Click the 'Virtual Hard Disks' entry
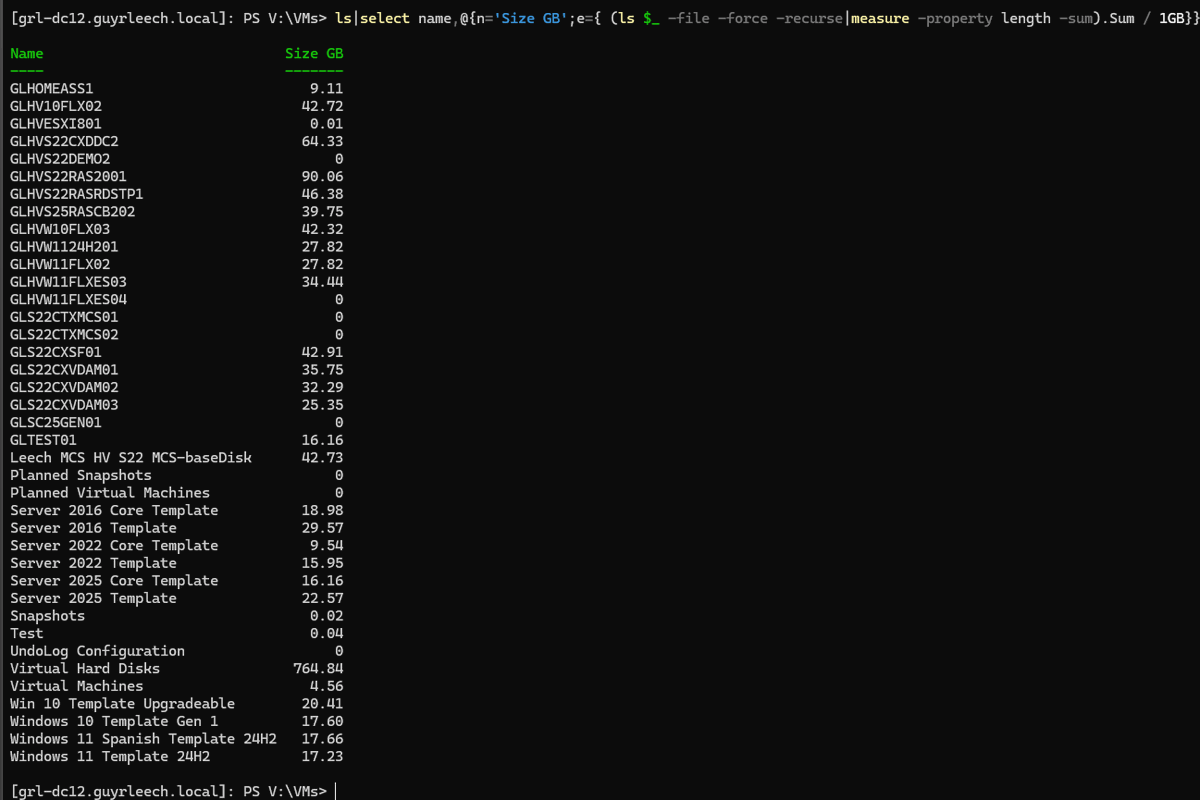This screenshot has height=800, width=1200. 85,669
